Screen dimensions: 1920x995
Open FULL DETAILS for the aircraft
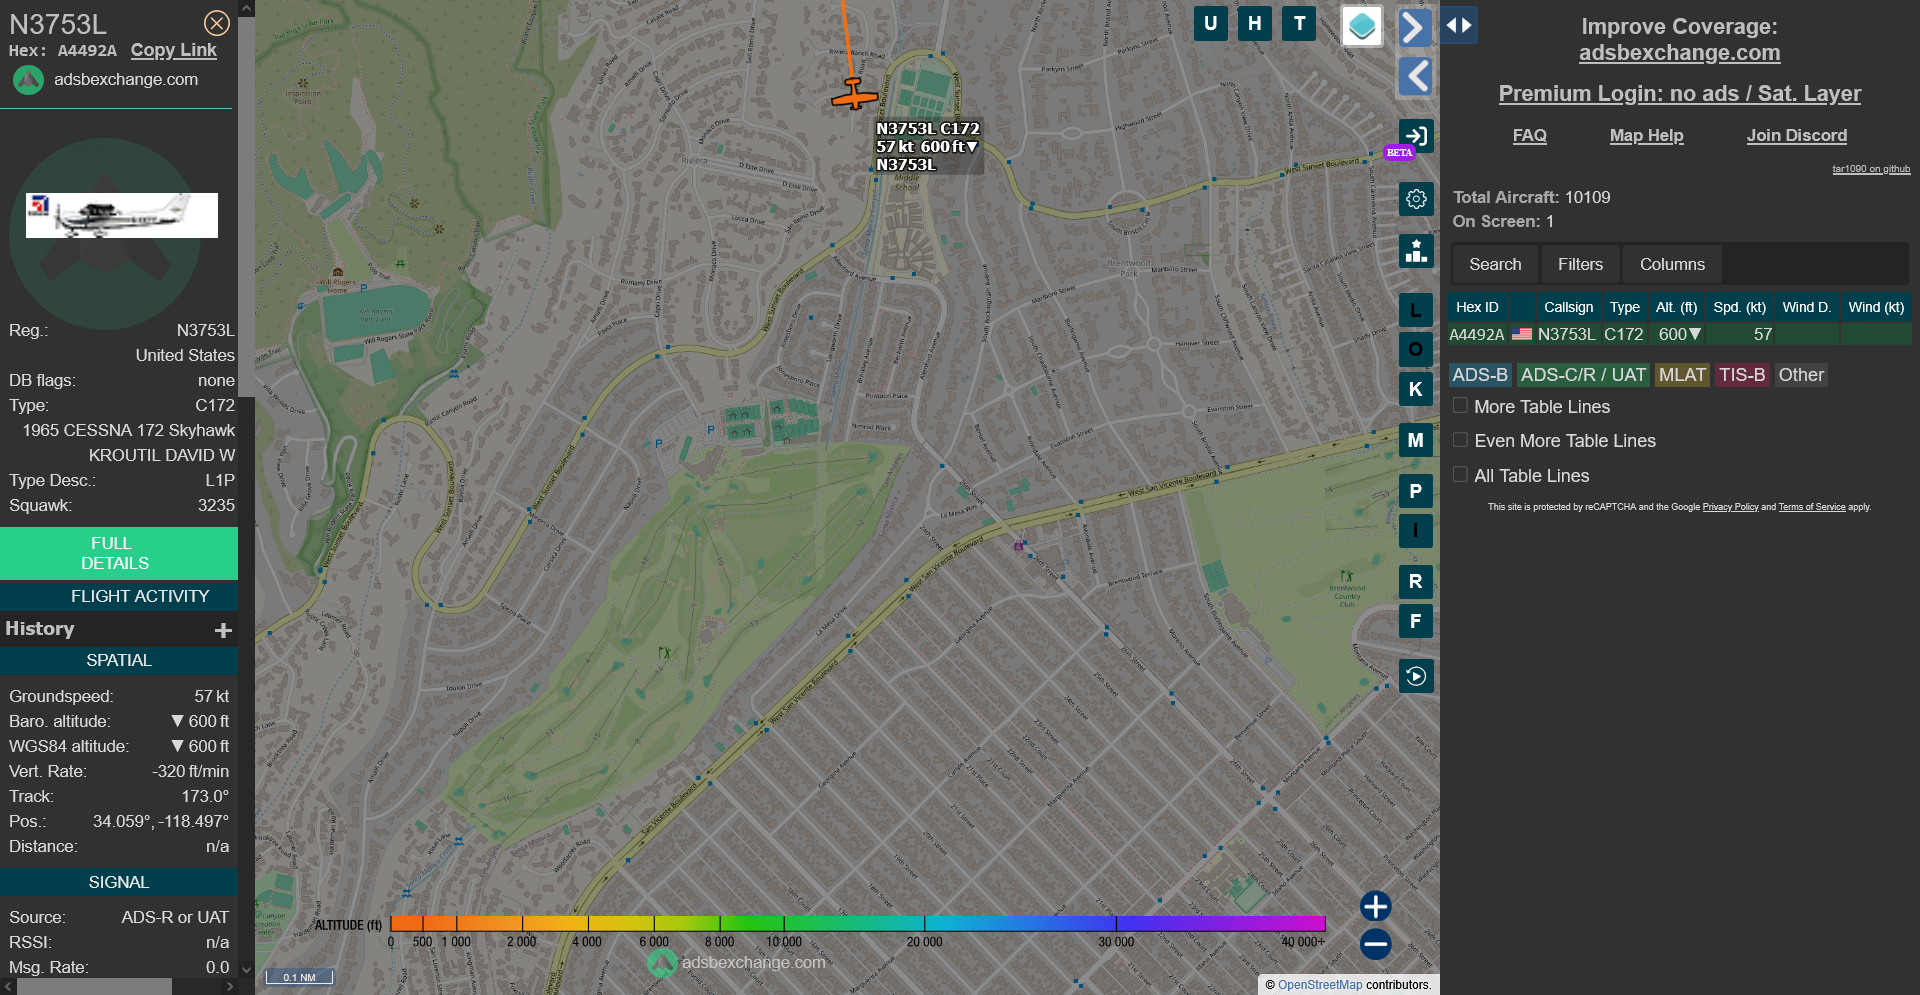(119, 553)
